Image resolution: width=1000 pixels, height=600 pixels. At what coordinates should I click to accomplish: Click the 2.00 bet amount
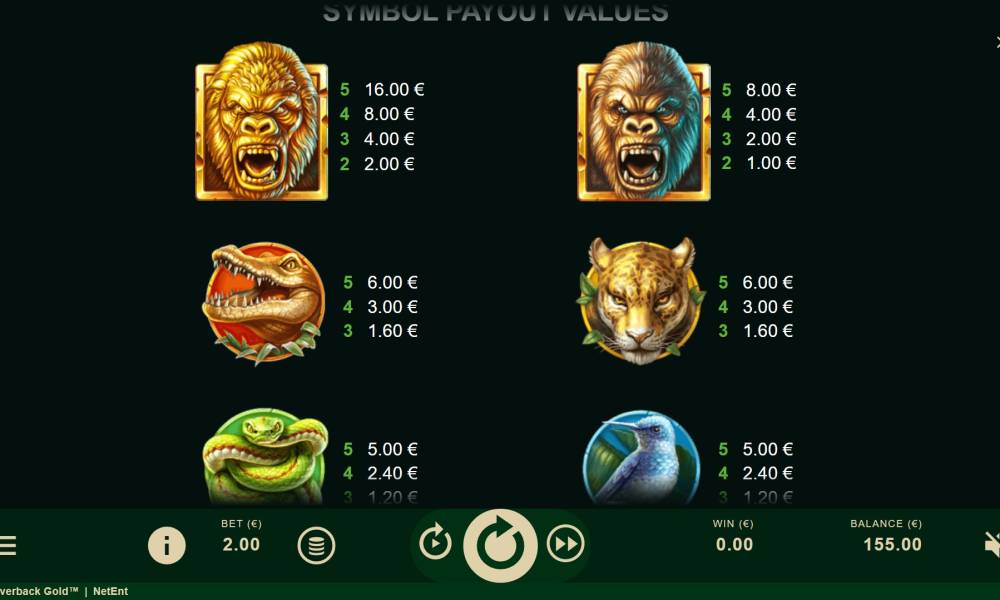click(241, 545)
